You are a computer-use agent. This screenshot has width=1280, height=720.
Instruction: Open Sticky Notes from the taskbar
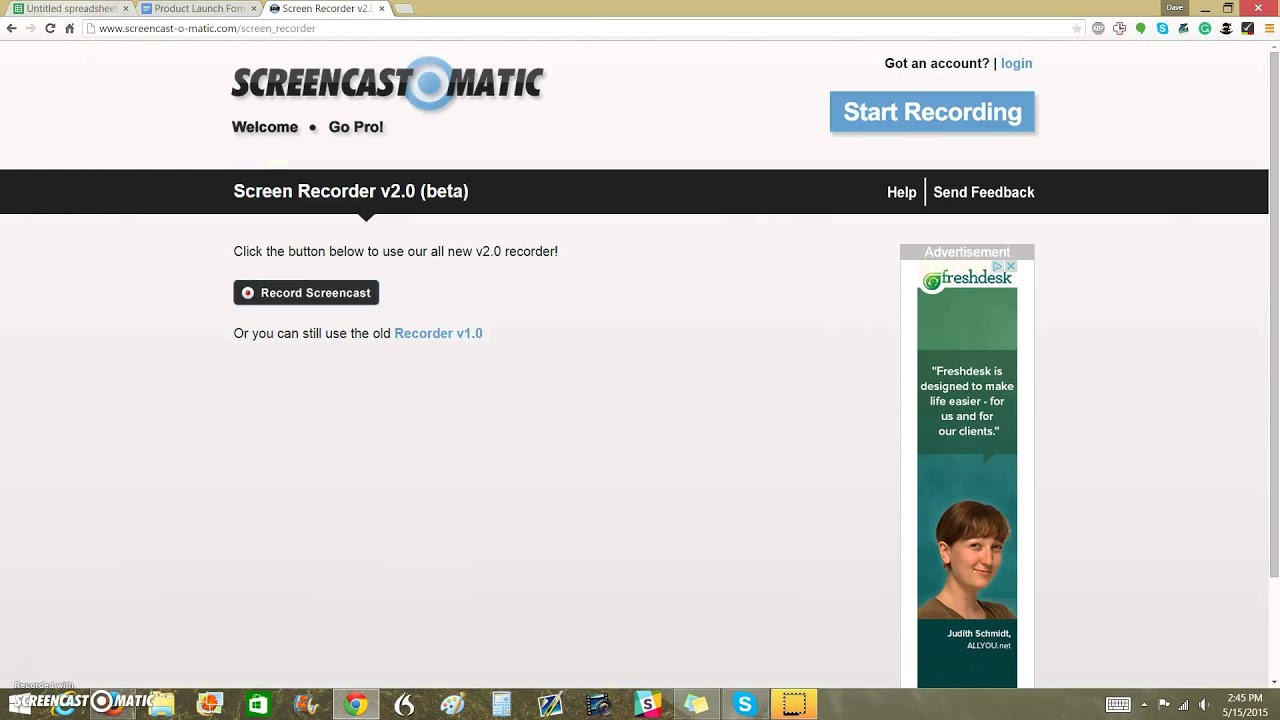pos(696,705)
